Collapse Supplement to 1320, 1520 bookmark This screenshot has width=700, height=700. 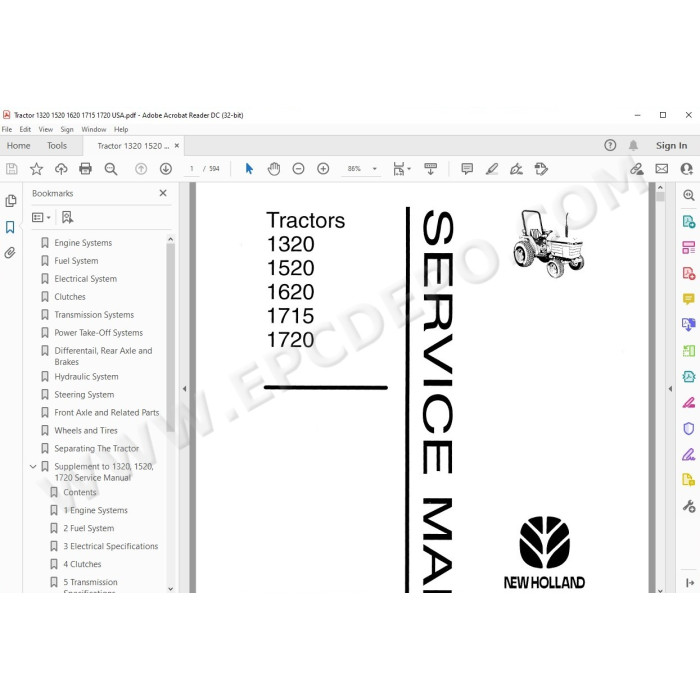pyautogui.click(x=33, y=467)
